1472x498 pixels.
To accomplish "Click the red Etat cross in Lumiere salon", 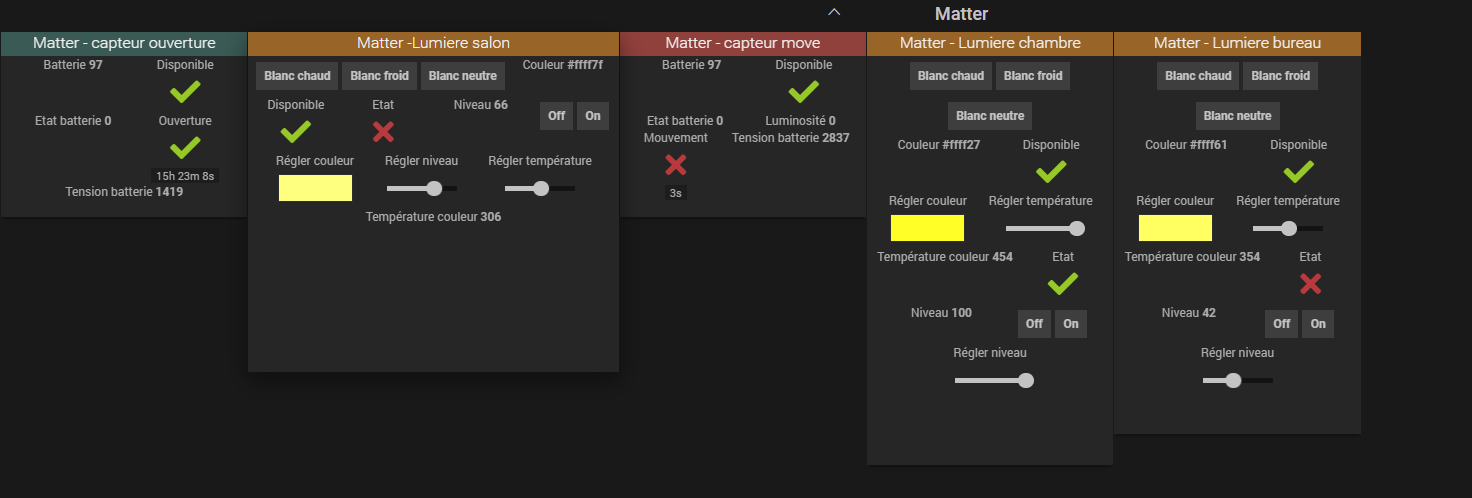I will tap(383, 131).
